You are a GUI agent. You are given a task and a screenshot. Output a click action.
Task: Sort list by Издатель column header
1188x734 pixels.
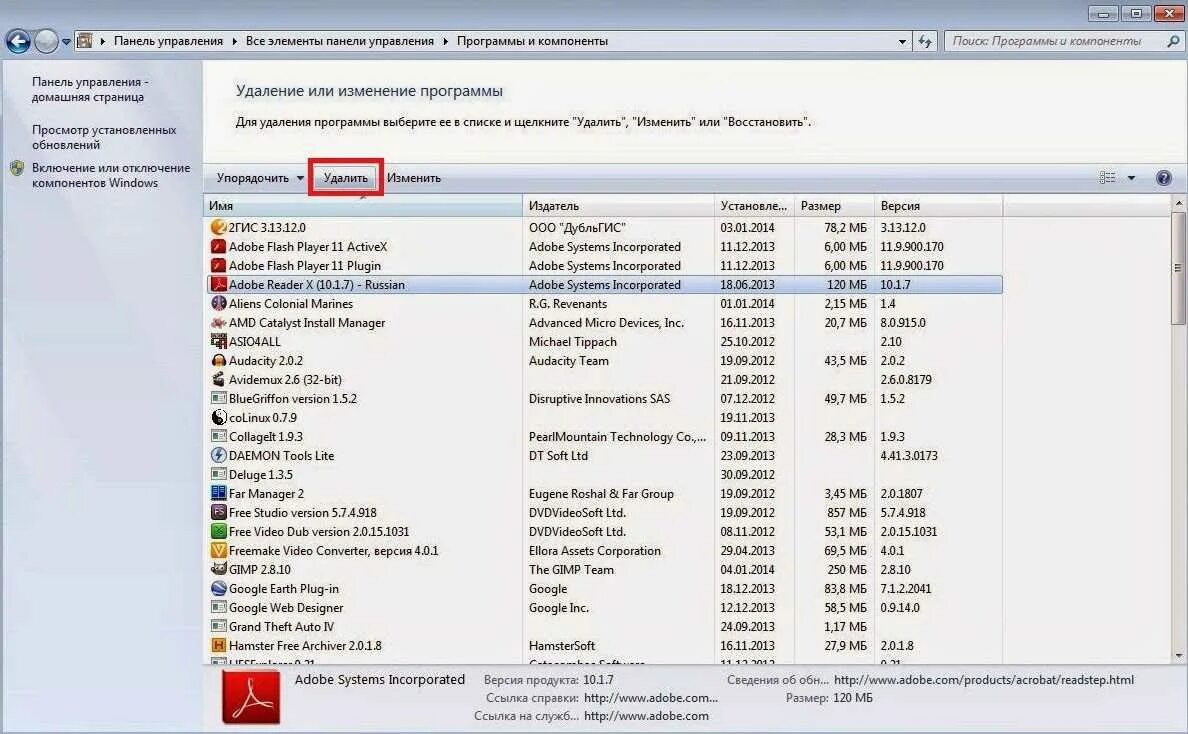[618, 205]
